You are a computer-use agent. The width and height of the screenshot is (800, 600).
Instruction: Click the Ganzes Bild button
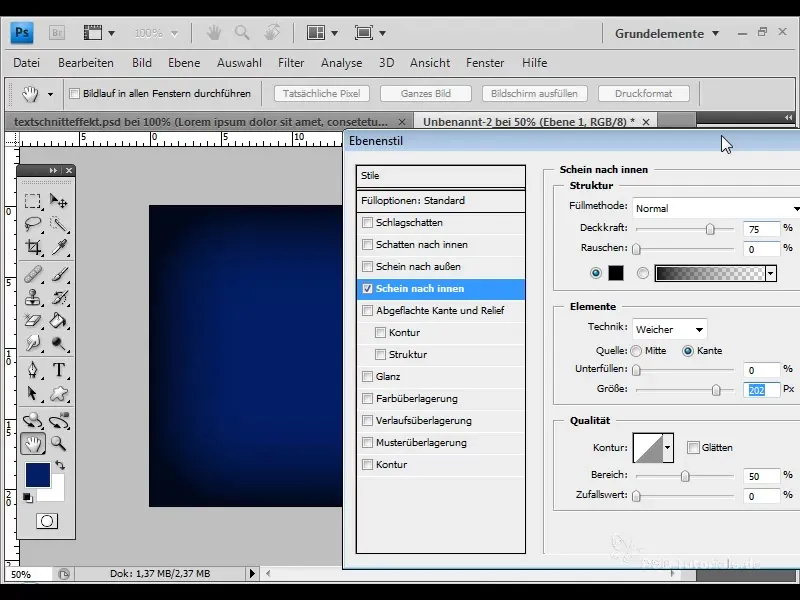click(x=424, y=94)
